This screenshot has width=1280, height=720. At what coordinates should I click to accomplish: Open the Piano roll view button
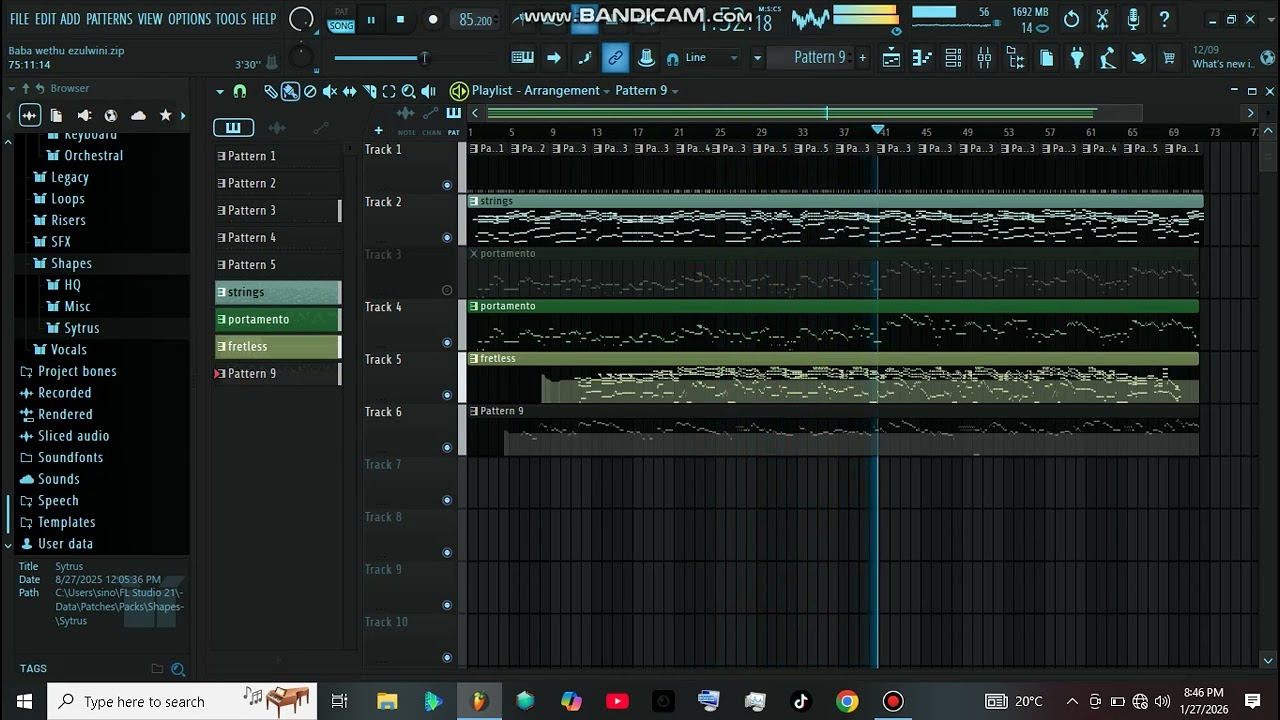(922, 58)
